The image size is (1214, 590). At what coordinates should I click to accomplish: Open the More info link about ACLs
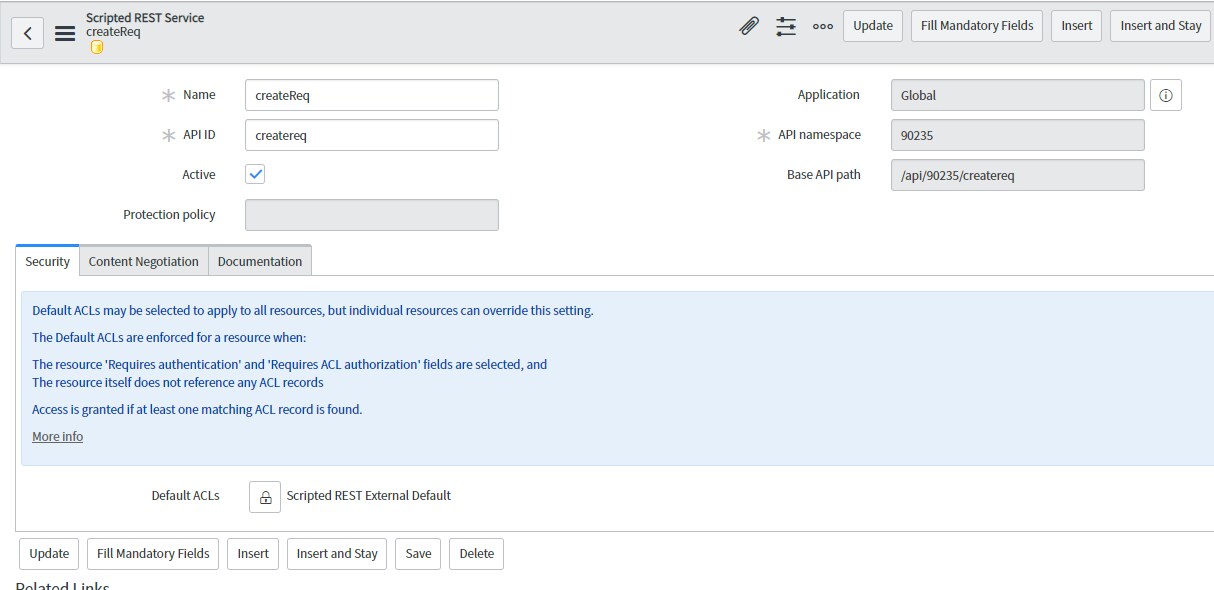(x=57, y=436)
